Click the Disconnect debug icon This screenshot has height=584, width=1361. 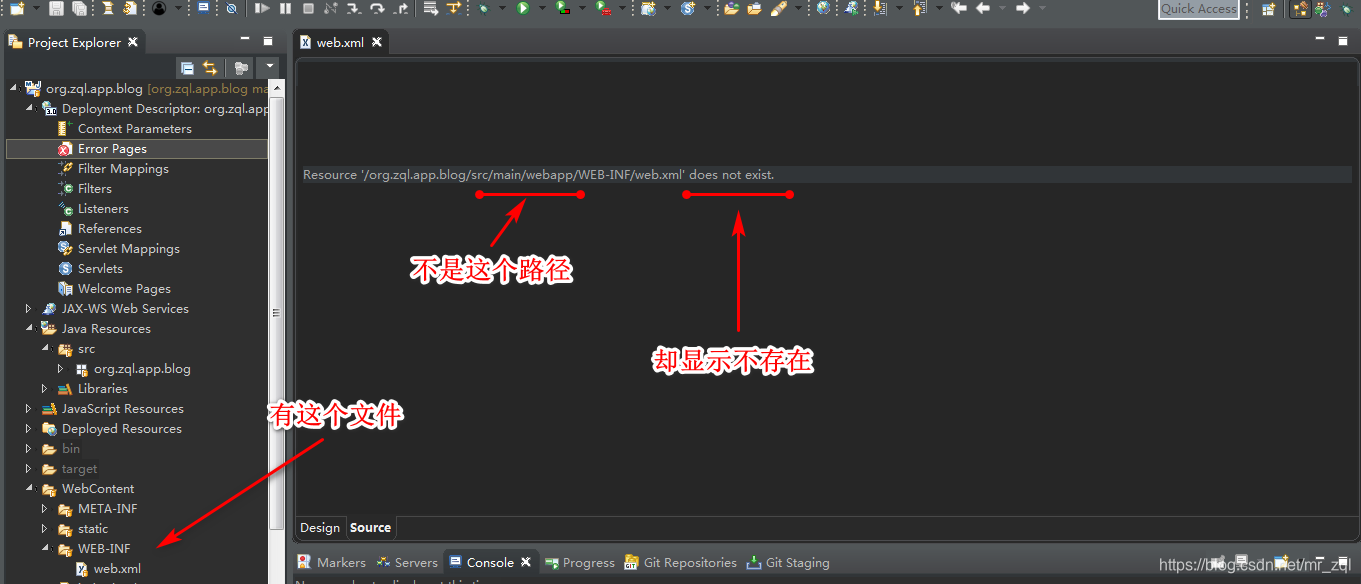point(331,8)
